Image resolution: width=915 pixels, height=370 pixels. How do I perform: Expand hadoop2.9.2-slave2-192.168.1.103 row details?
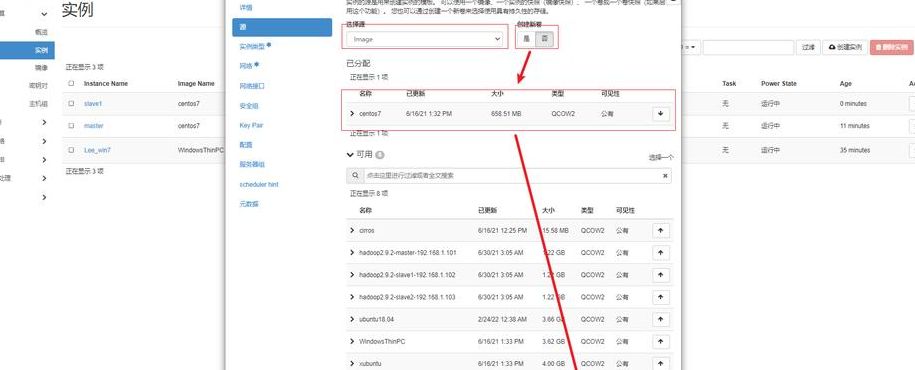point(352,297)
